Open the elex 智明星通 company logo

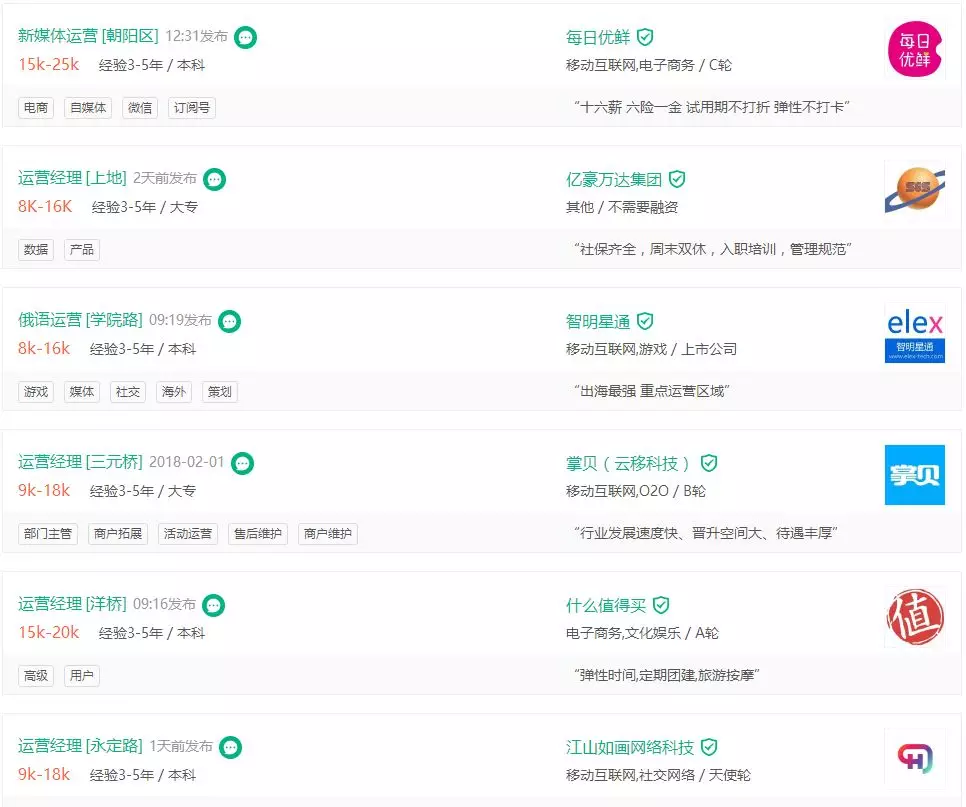pyautogui.click(x=915, y=333)
